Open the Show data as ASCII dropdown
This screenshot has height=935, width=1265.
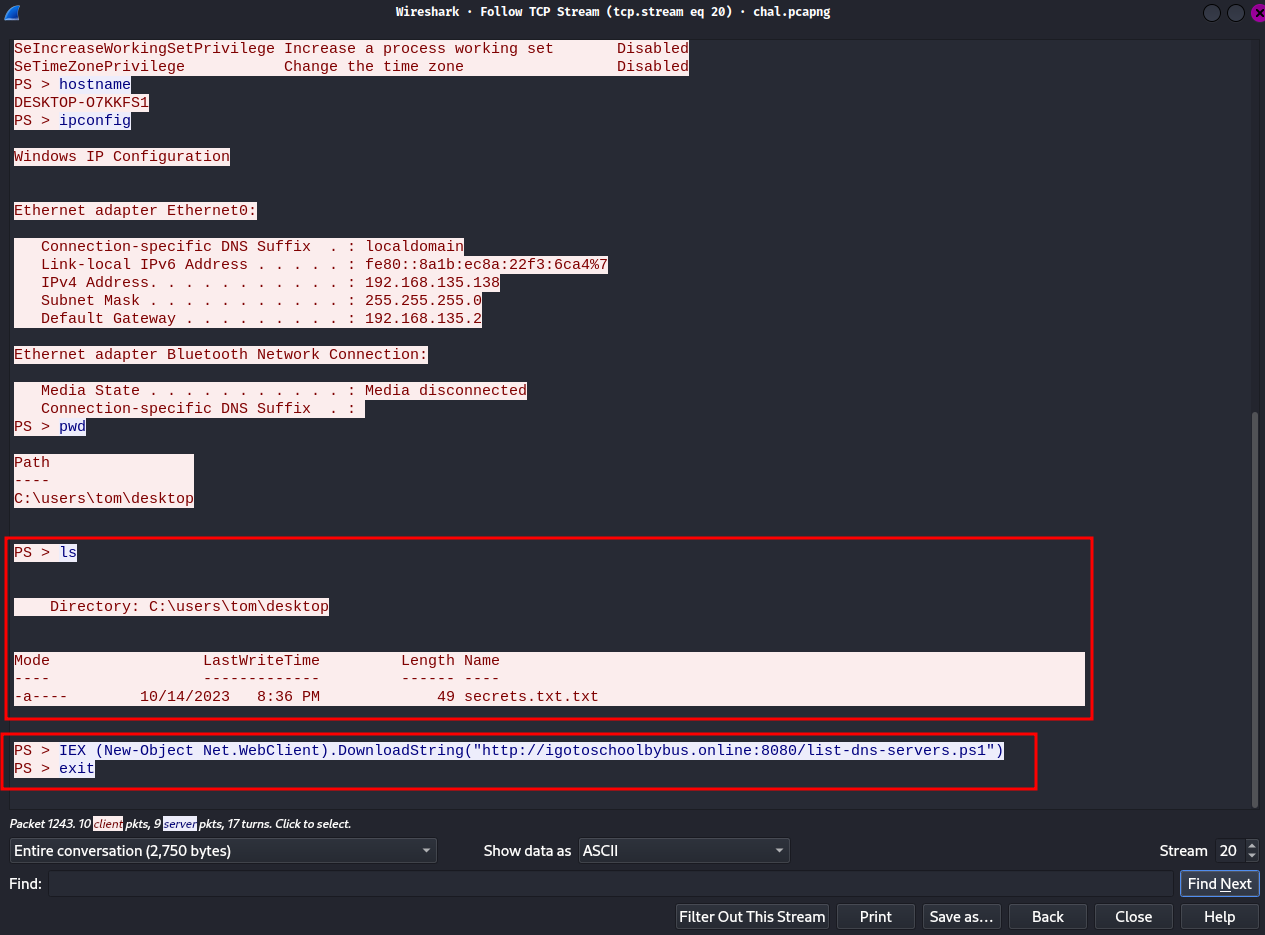(x=684, y=851)
